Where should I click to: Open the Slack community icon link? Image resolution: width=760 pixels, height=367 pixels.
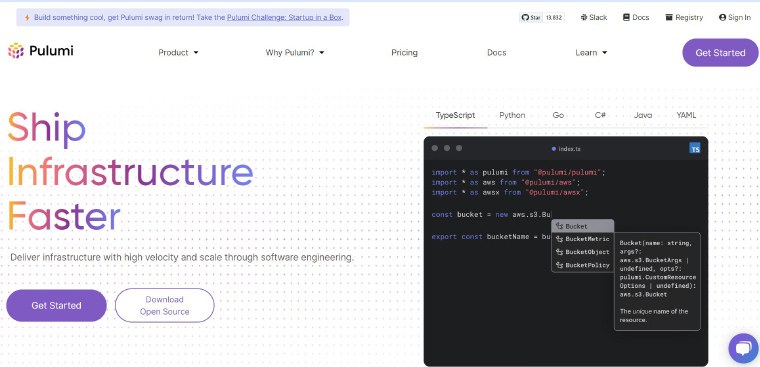(584, 17)
